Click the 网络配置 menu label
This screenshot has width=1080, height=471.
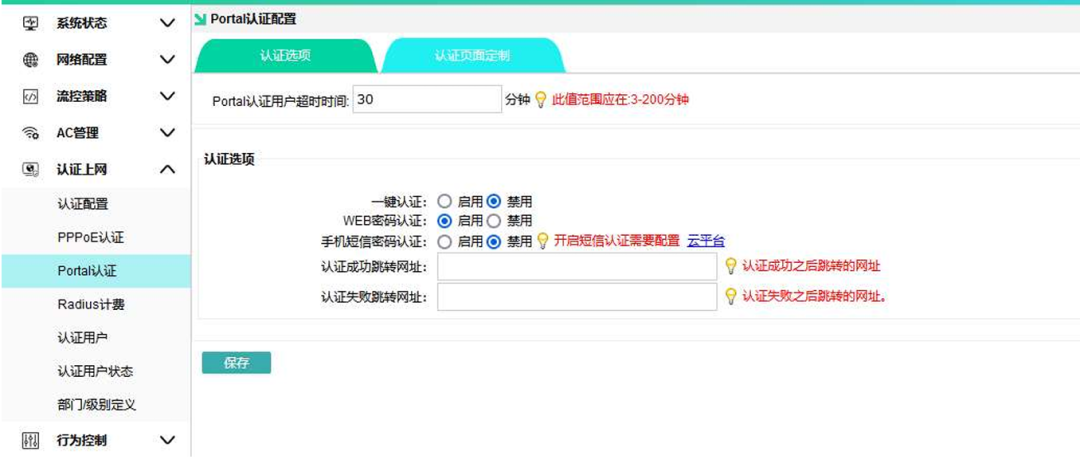[x=82, y=60]
